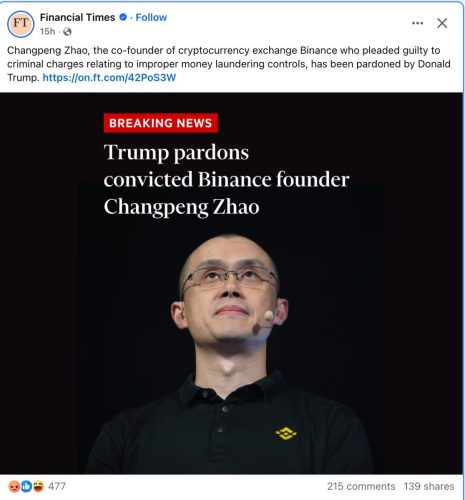Screen dimensions: 465x500
Task: Close the post with the X button
Action: 442,23
